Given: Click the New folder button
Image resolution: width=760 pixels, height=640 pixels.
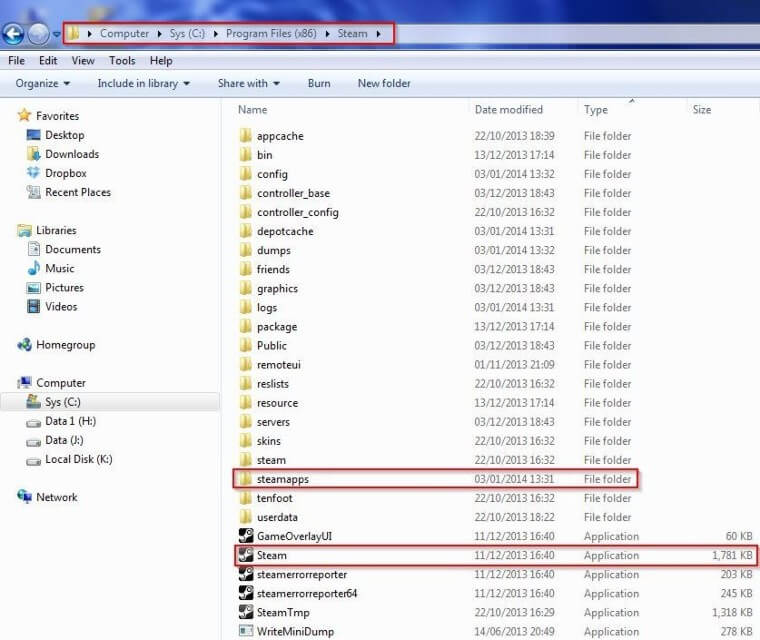Looking at the screenshot, I should [x=384, y=83].
